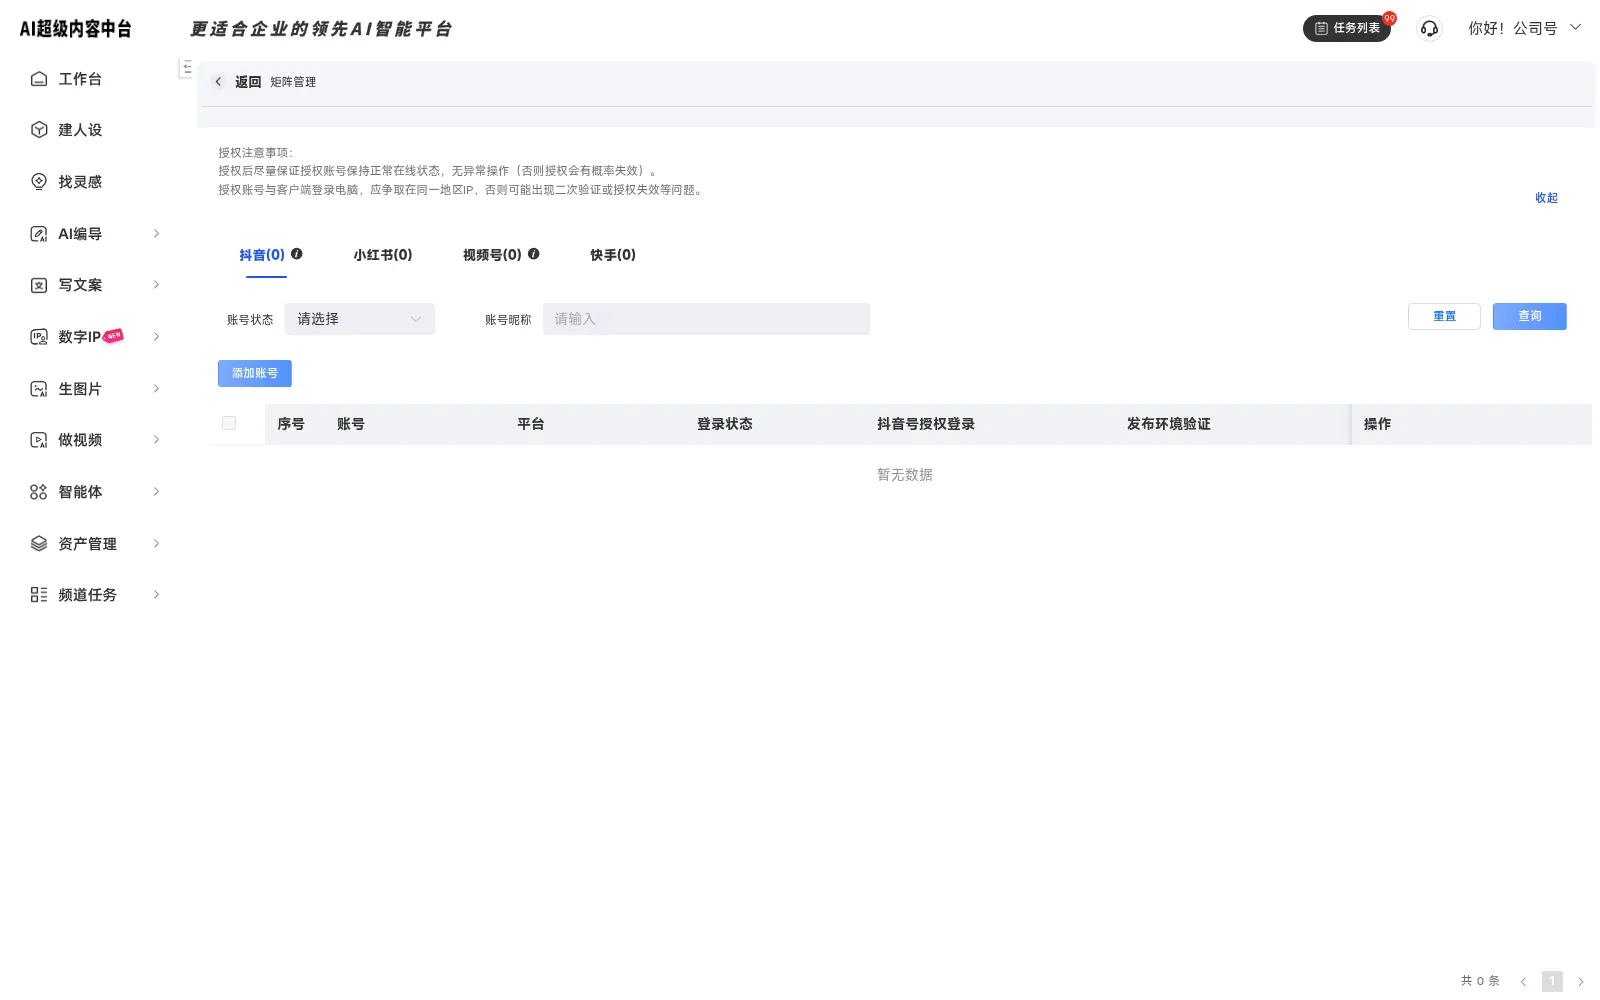Go to pagination page 1
1600x1000 pixels.
tap(1552, 981)
